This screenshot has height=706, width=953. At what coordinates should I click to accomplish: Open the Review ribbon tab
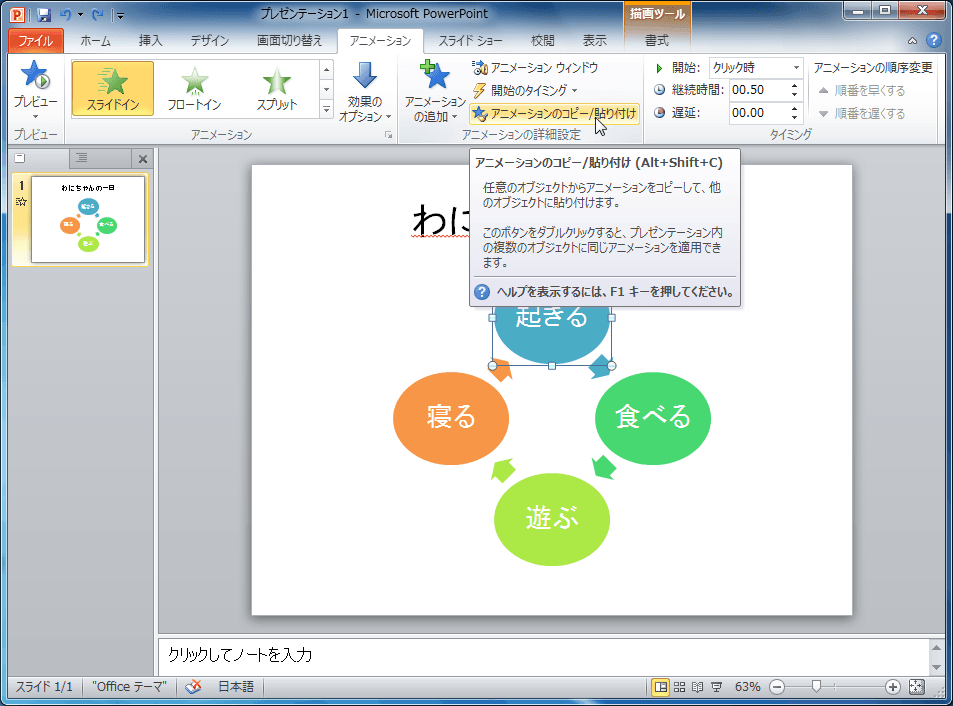(x=543, y=41)
